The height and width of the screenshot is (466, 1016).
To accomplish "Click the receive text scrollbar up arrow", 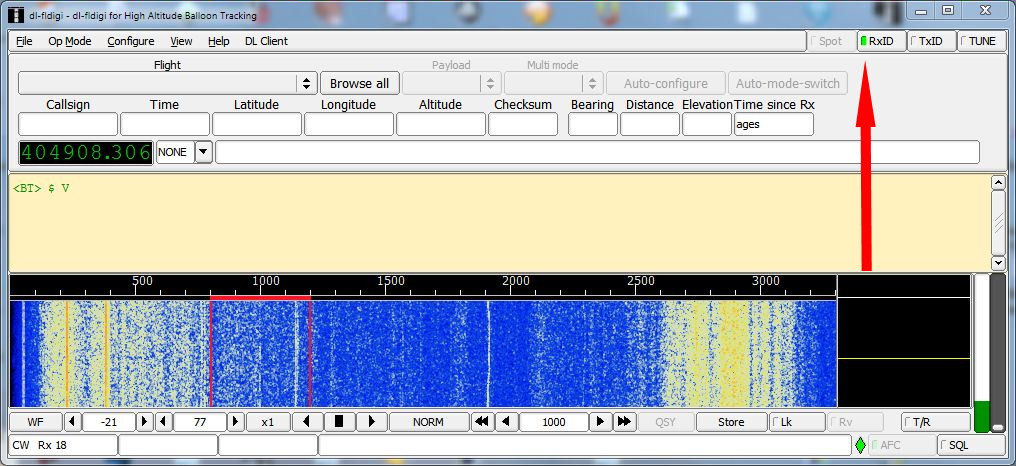I will (999, 182).
